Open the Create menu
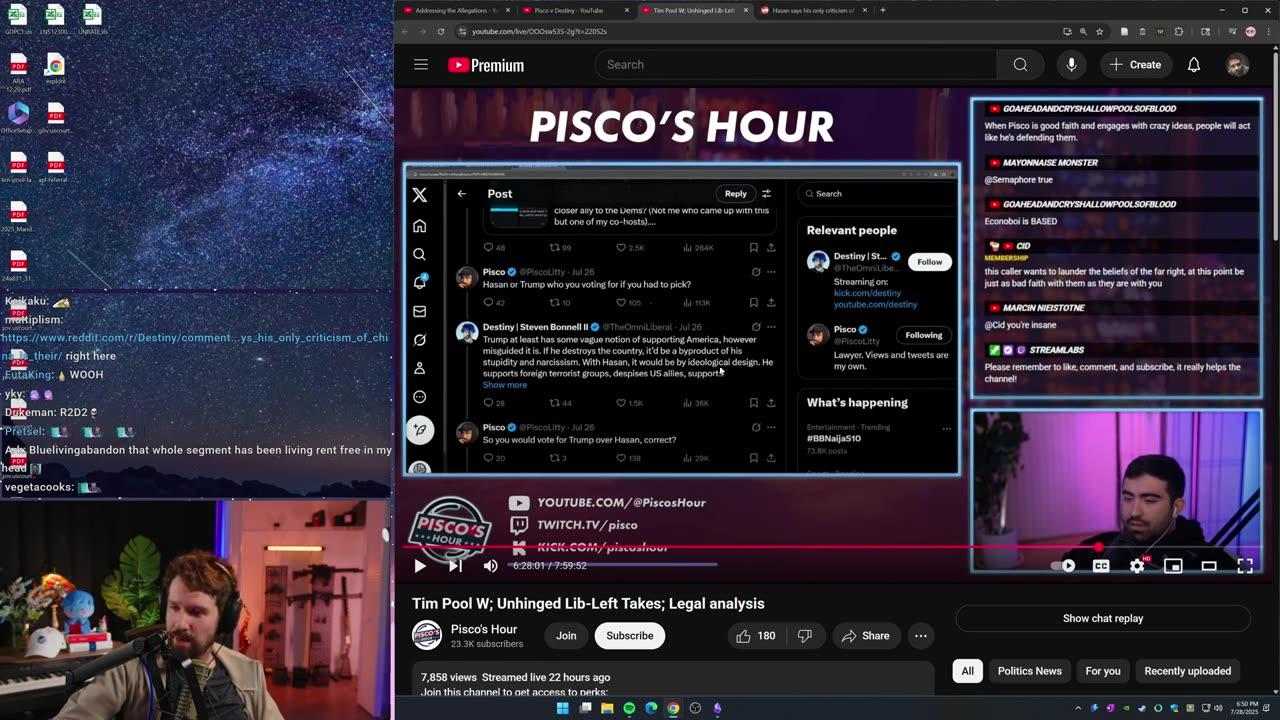Viewport: 1280px width, 720px height. click(1135, 65)
